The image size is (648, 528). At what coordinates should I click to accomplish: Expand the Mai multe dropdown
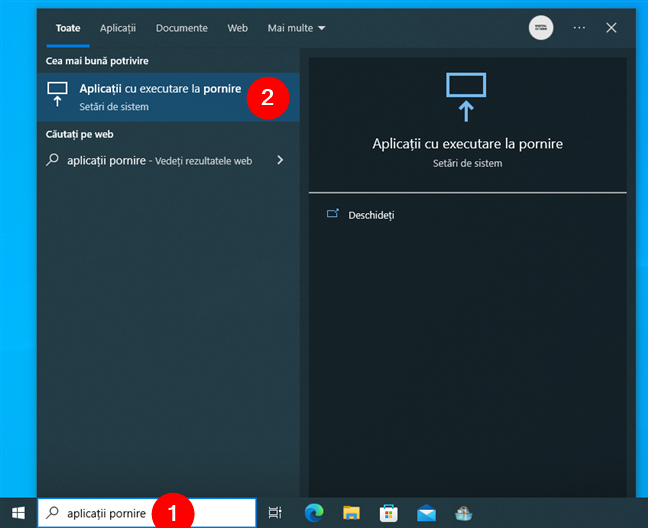tap(296, 28)
